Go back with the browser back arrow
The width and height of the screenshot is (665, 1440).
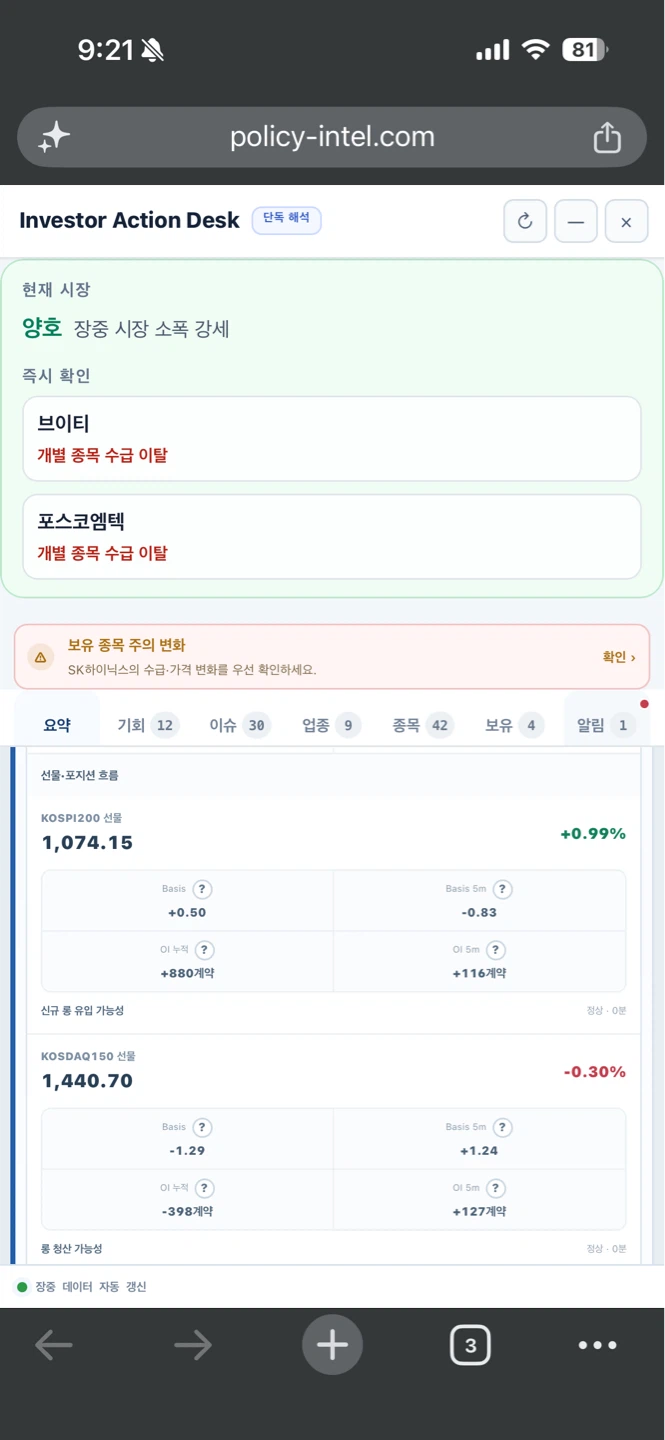click(x=54, y=1345)
